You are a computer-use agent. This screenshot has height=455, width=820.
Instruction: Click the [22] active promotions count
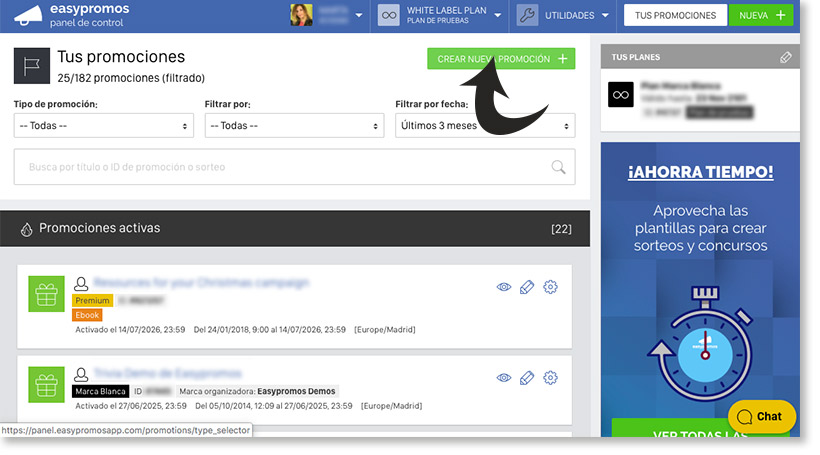(561, 229)
